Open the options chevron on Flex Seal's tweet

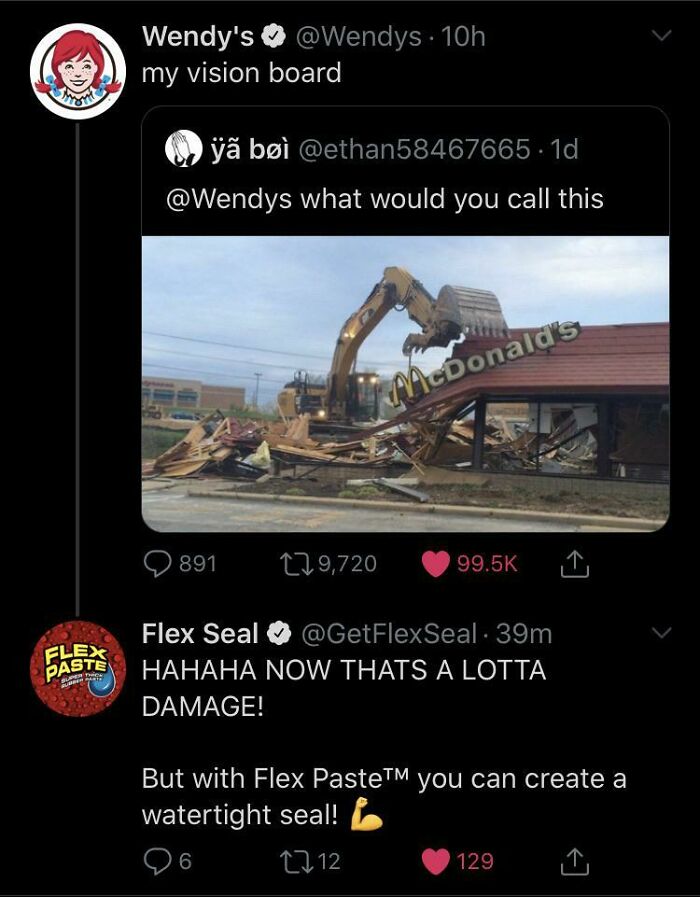[658, 633]
